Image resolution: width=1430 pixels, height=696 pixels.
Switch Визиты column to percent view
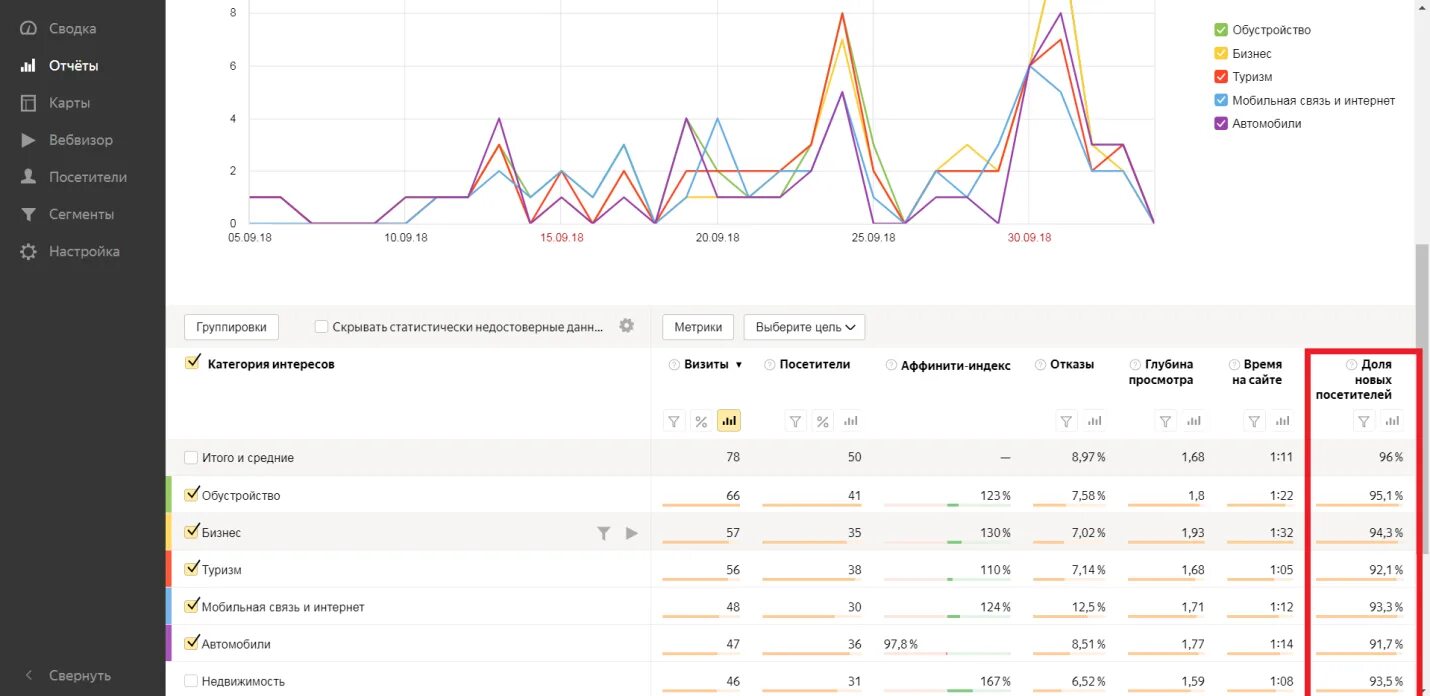[701, 421]
